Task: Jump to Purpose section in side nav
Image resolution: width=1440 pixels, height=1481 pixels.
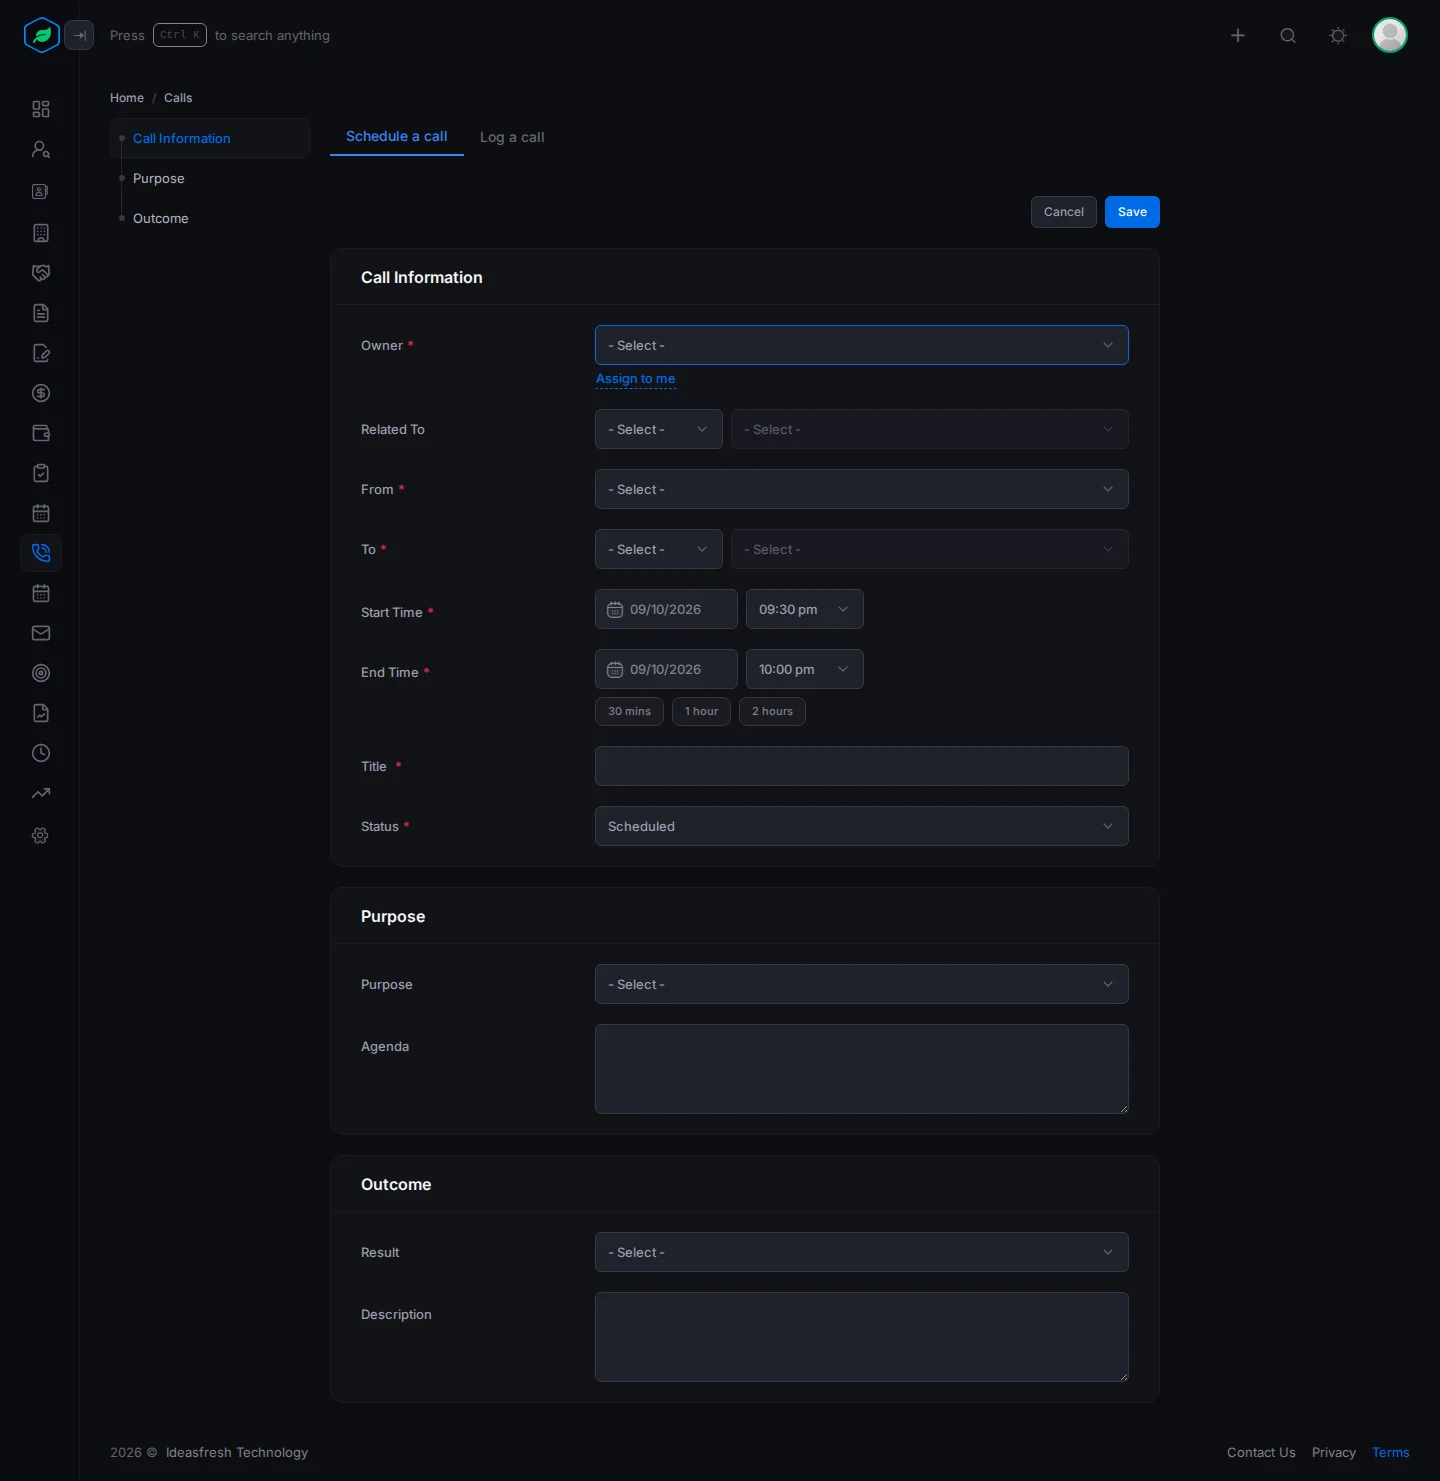Action: coord(159,178)
